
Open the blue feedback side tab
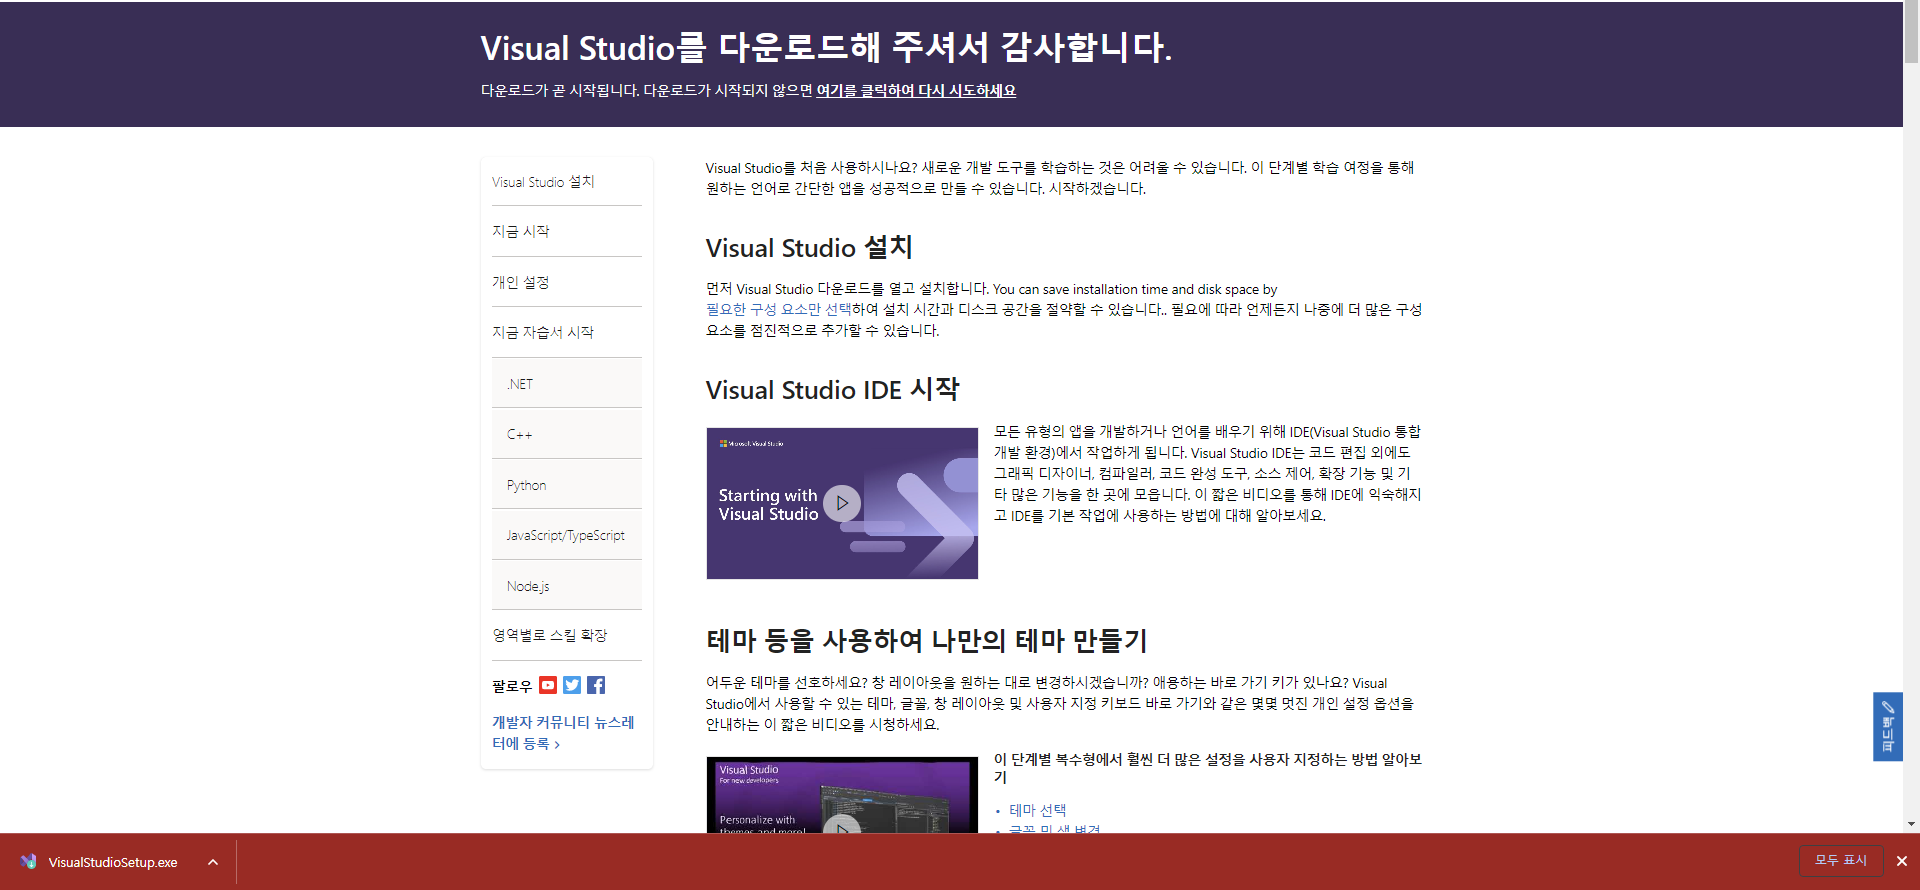point(1888,727)
